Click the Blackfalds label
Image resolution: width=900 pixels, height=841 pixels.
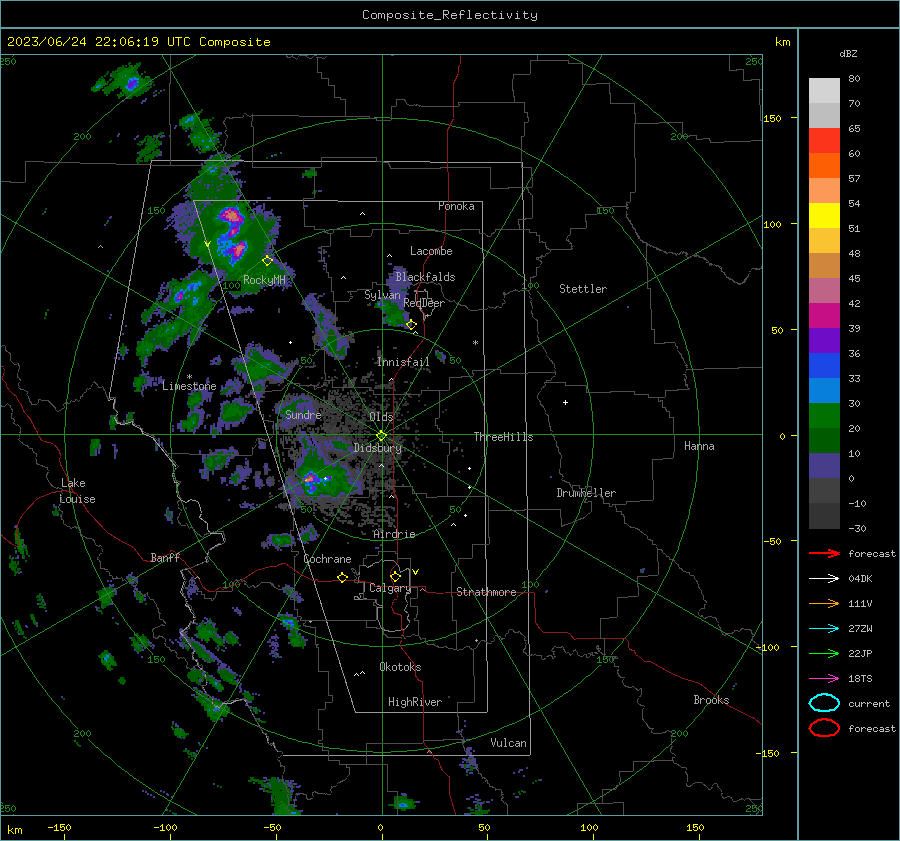point(425,277)
